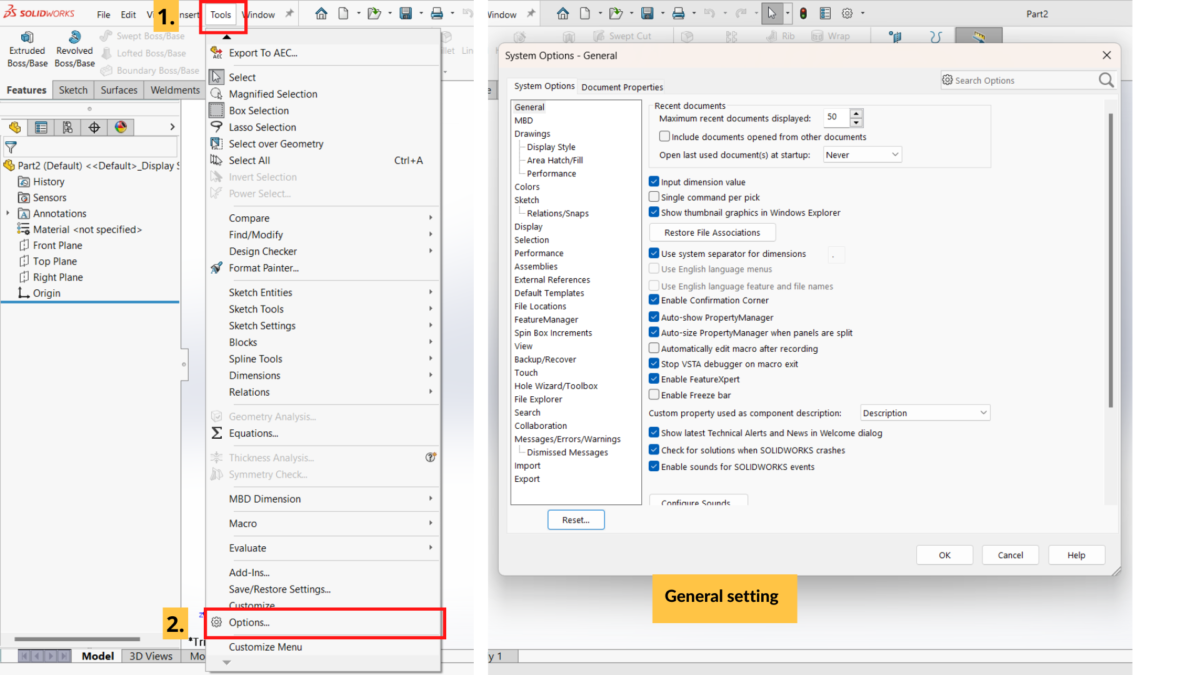Click the Equations sigma icon
This screenshot has width=1200, height=675.
217,433
